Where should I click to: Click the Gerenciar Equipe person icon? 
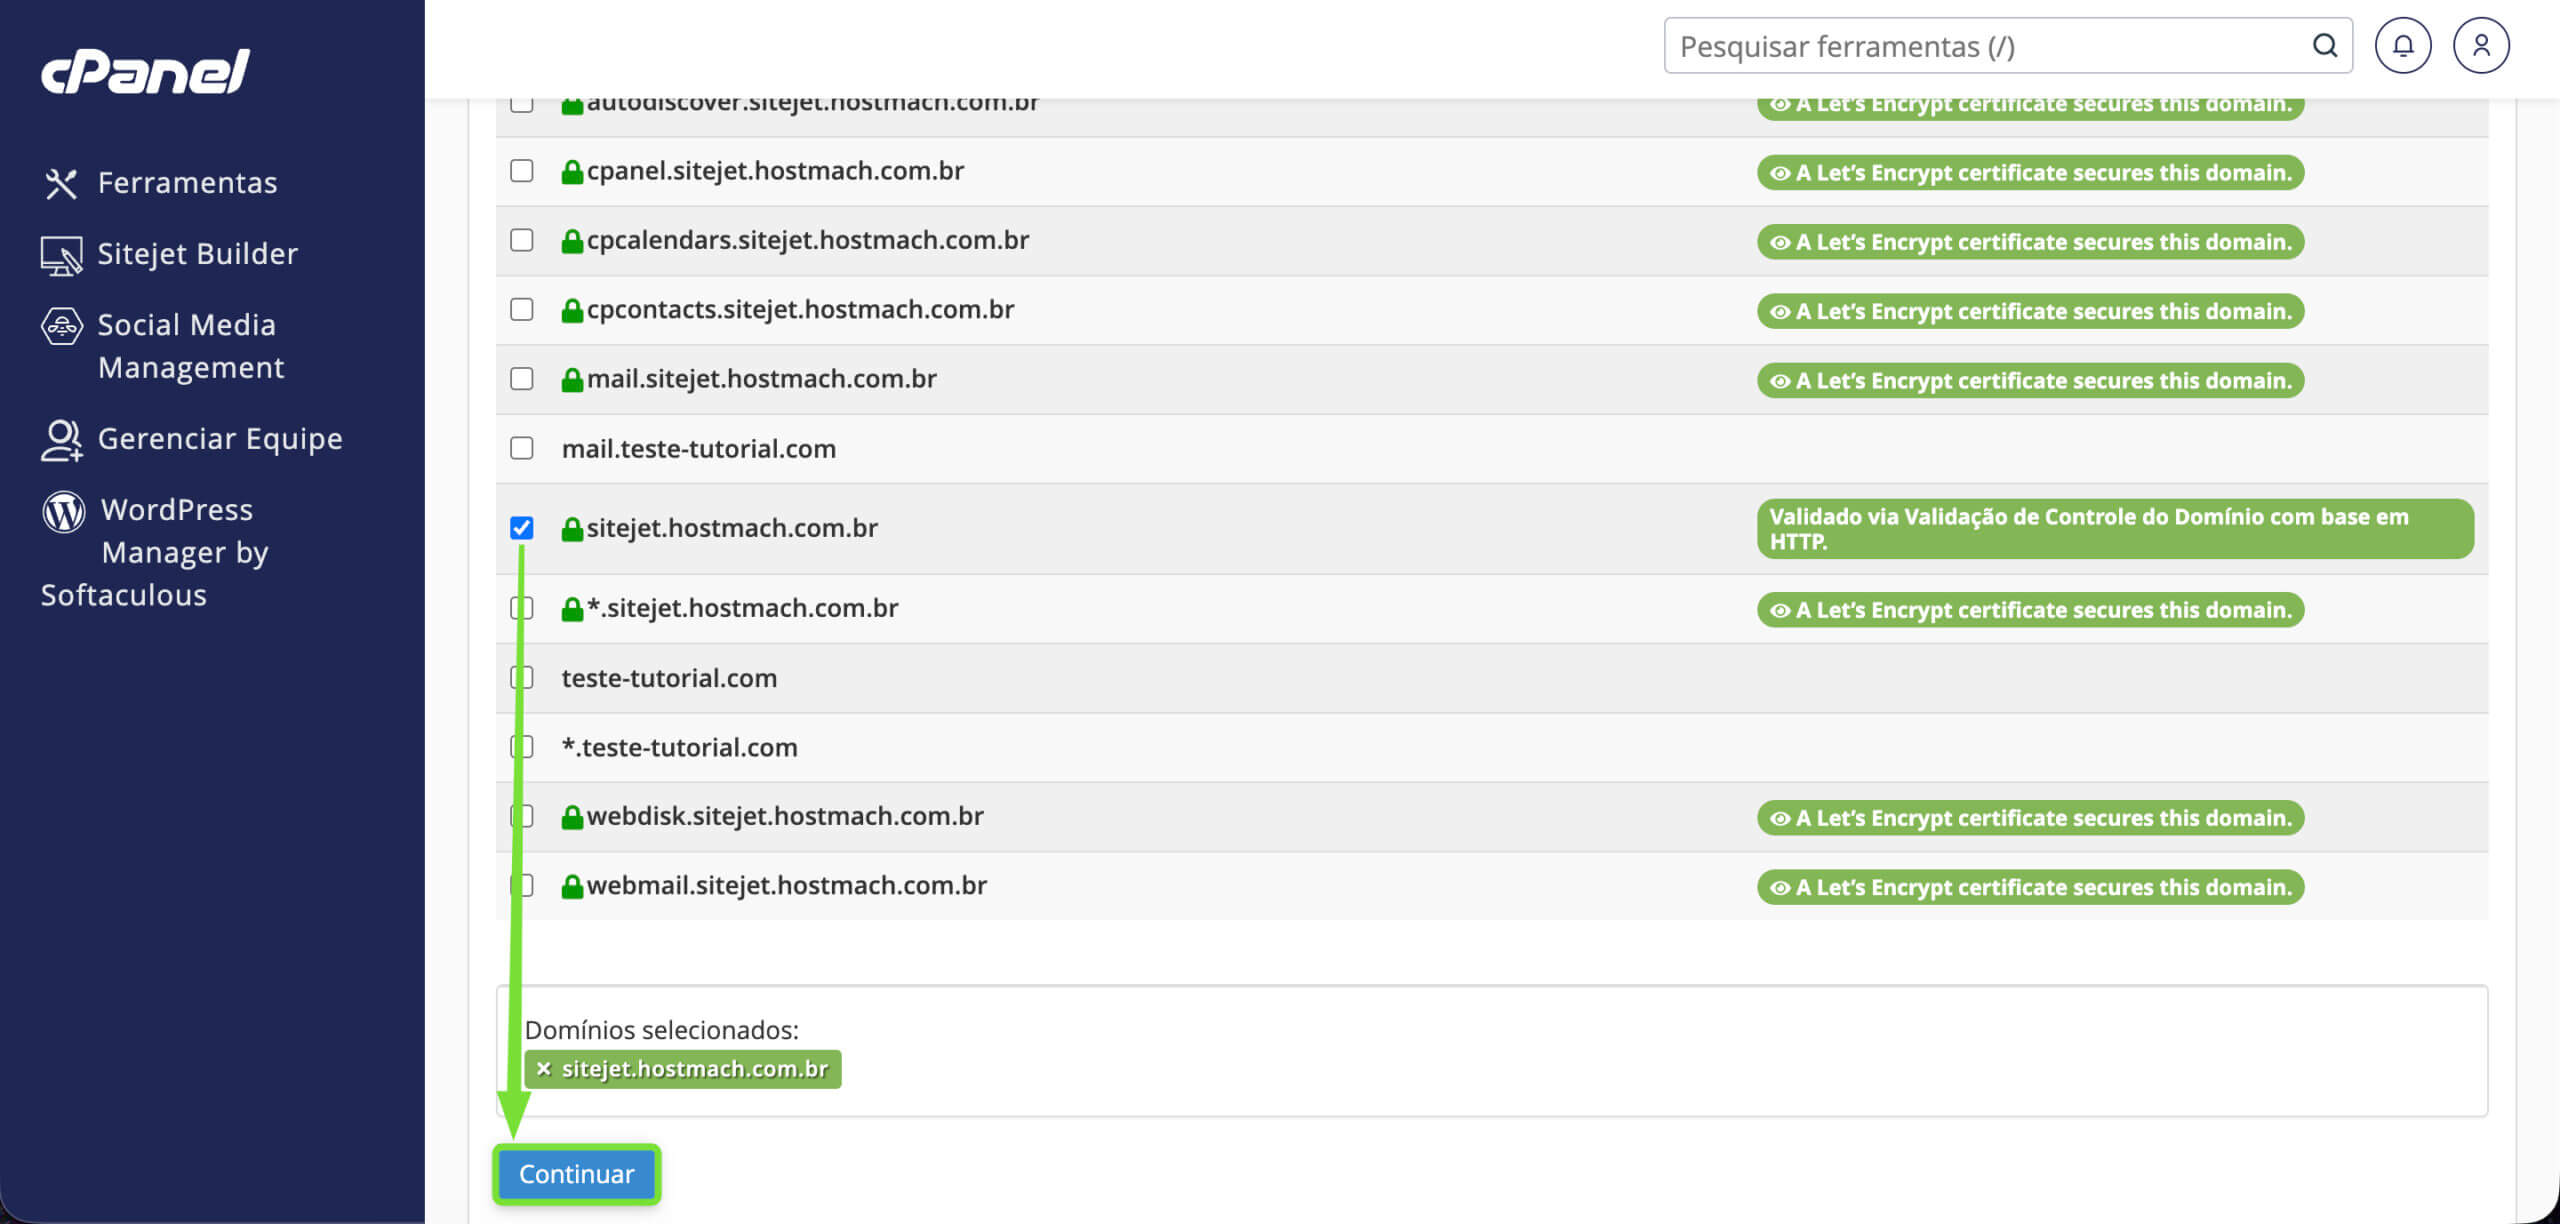(61, 440)
